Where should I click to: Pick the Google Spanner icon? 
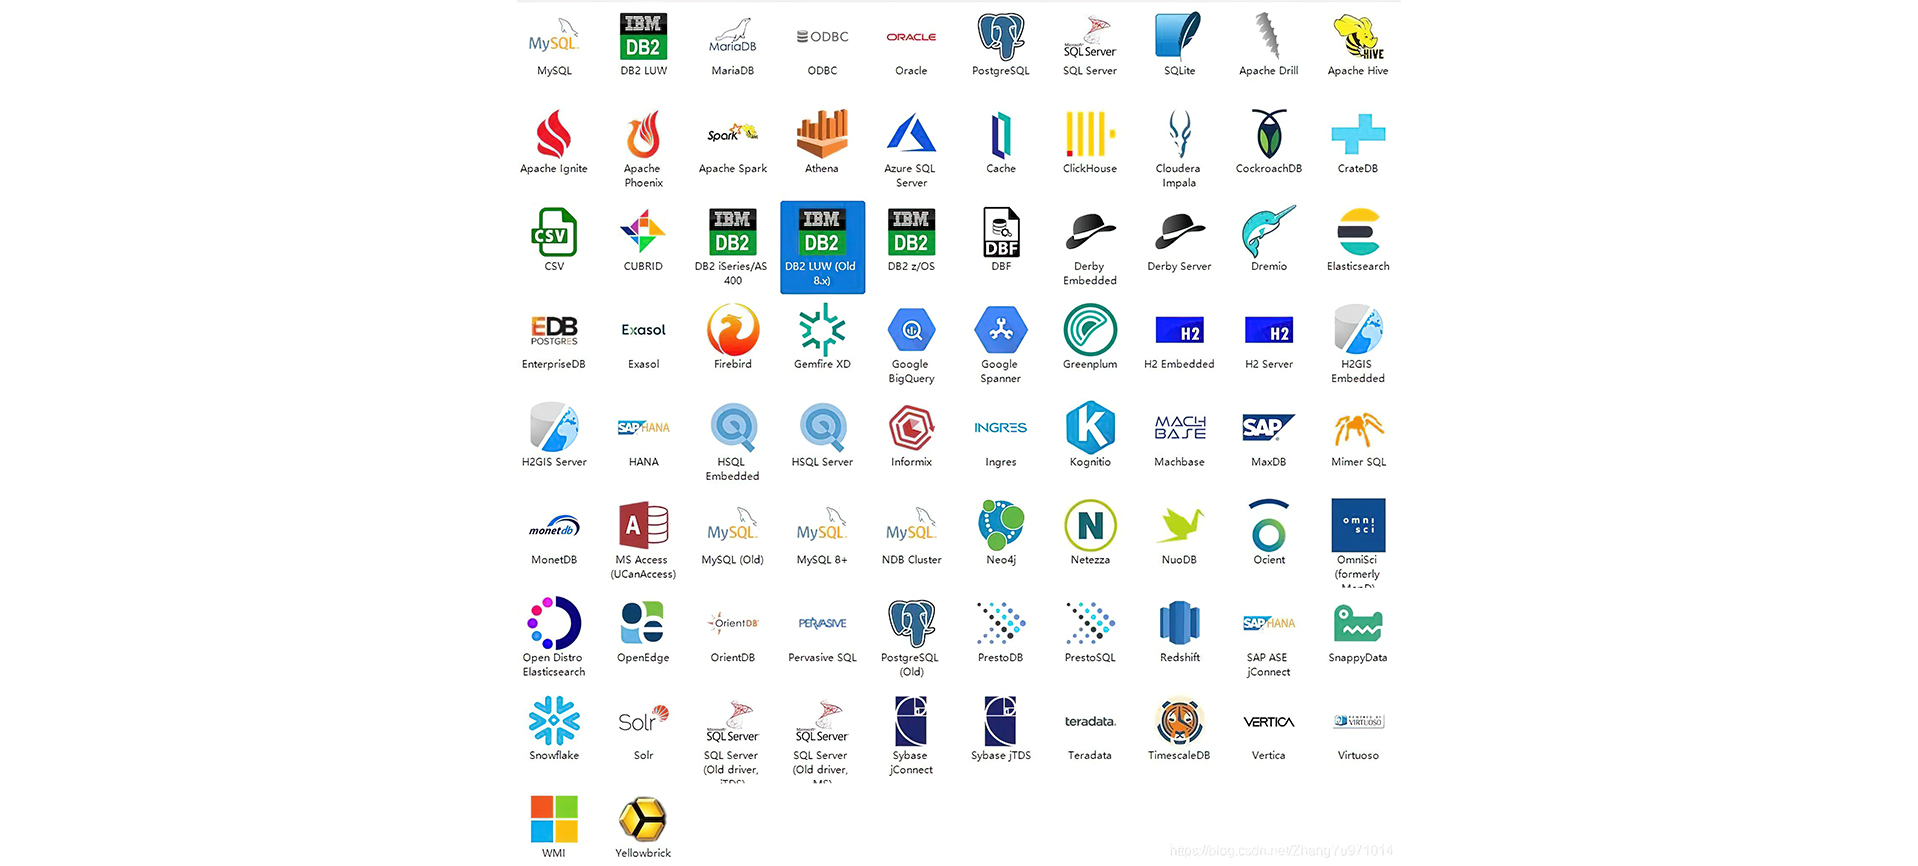point(1001,331)
